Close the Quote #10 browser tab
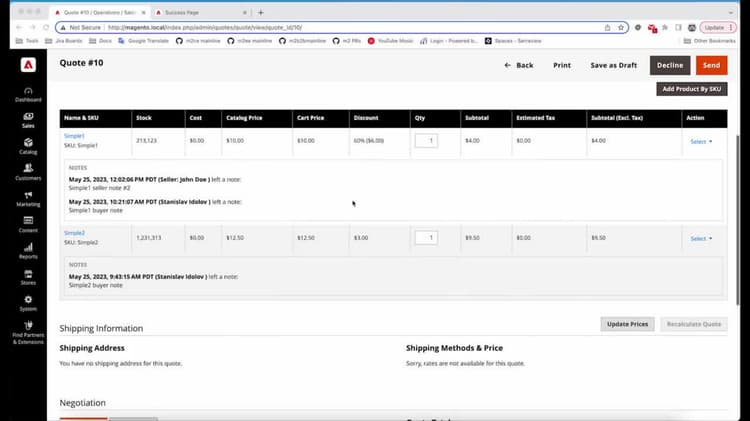The image size is (750, 421). pyautogui.click(x=143, y=12)
